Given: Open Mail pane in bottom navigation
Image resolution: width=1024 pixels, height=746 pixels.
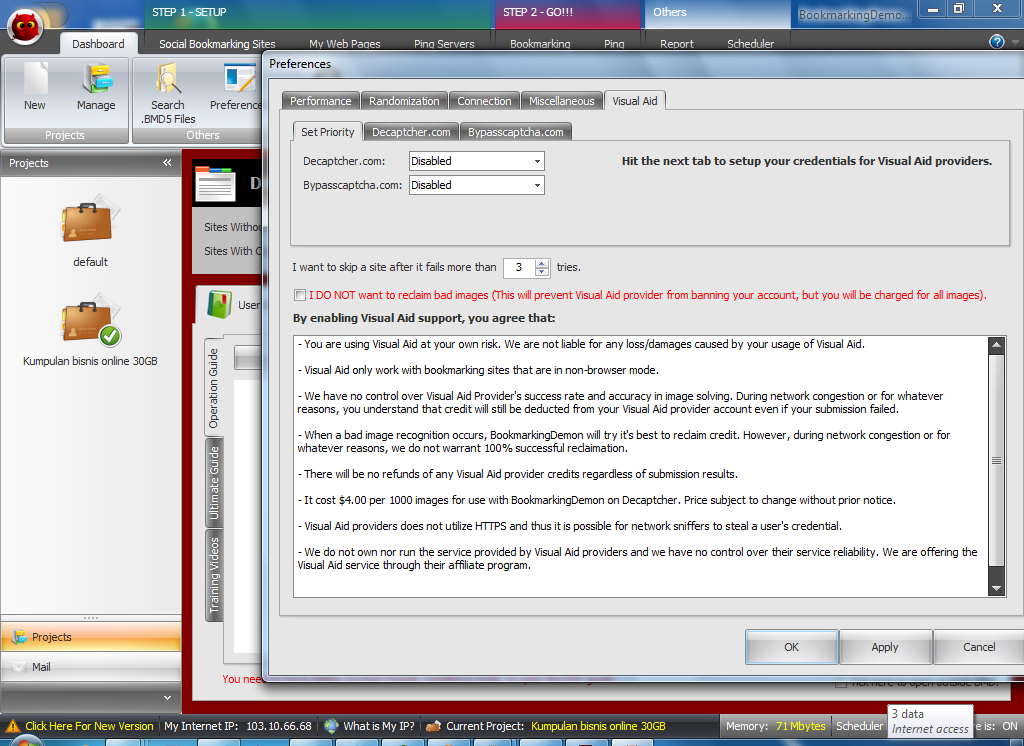Looking at the screenshot, I should 91,667.
